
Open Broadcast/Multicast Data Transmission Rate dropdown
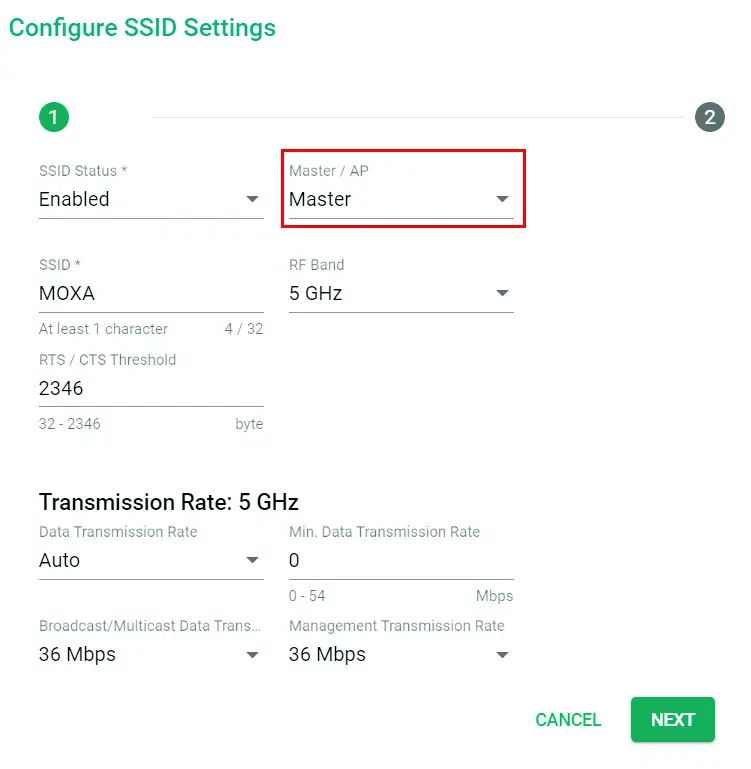pyautogui.click(x=140, y=654)
